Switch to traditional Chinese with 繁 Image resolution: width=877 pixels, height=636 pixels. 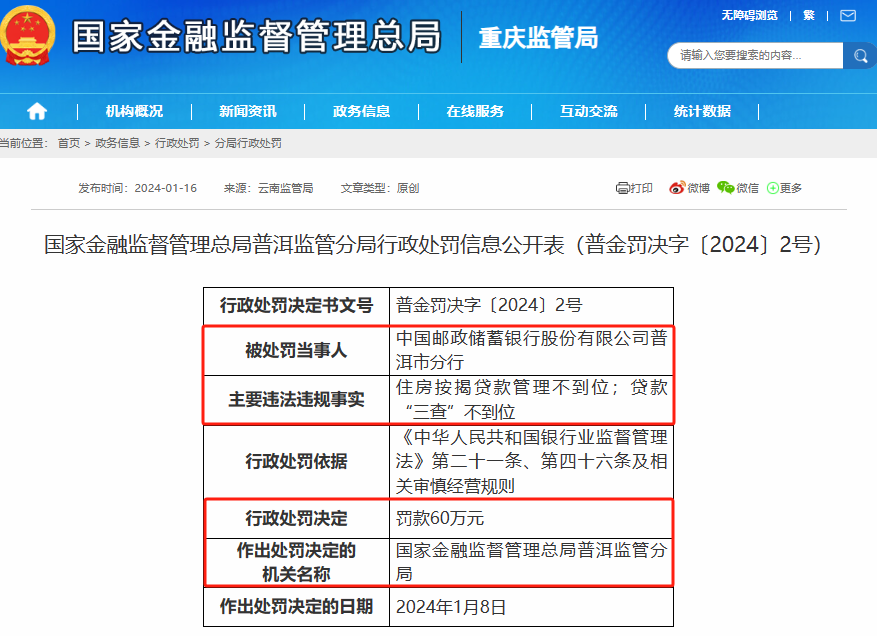click(x=809, y=15)
